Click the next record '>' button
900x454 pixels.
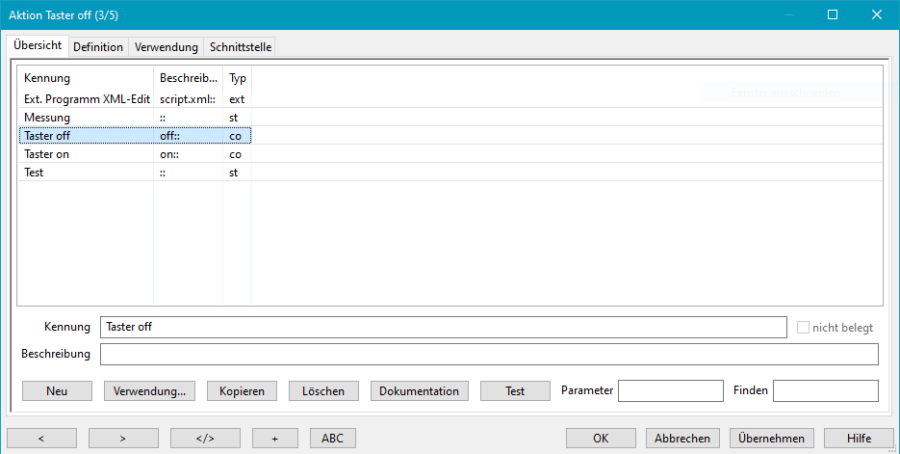pyautogui.click(x=123, y=438)
